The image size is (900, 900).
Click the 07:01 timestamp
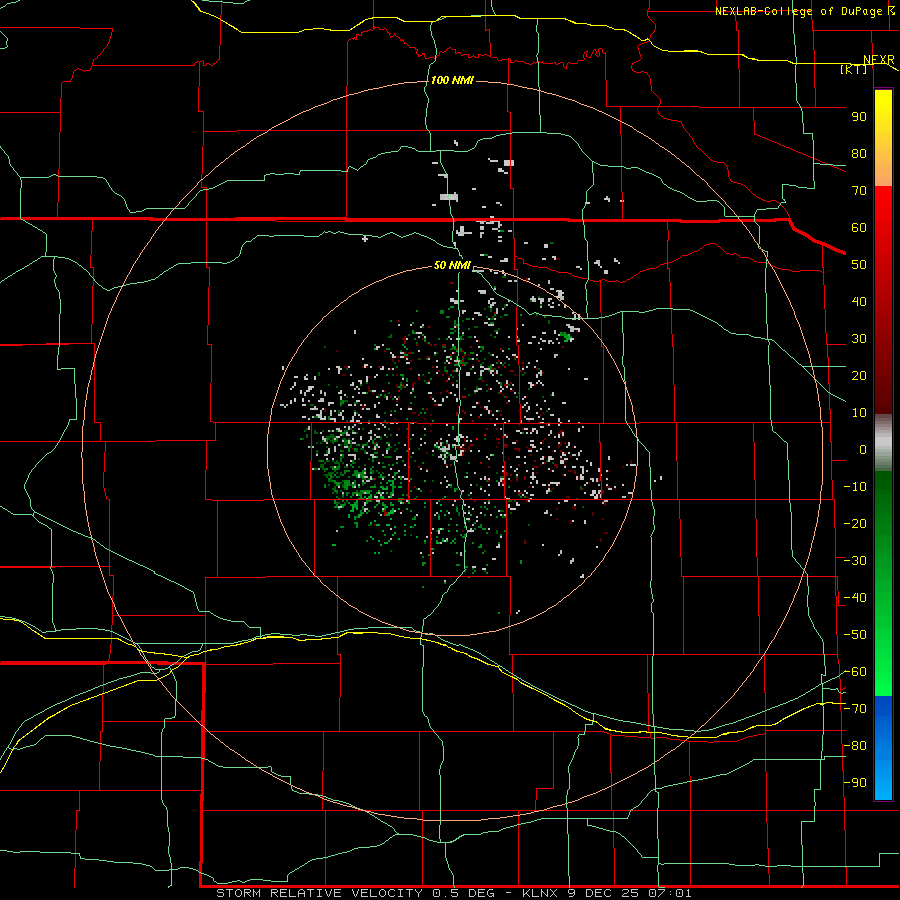pyautogui.click(x=670, y=893)
